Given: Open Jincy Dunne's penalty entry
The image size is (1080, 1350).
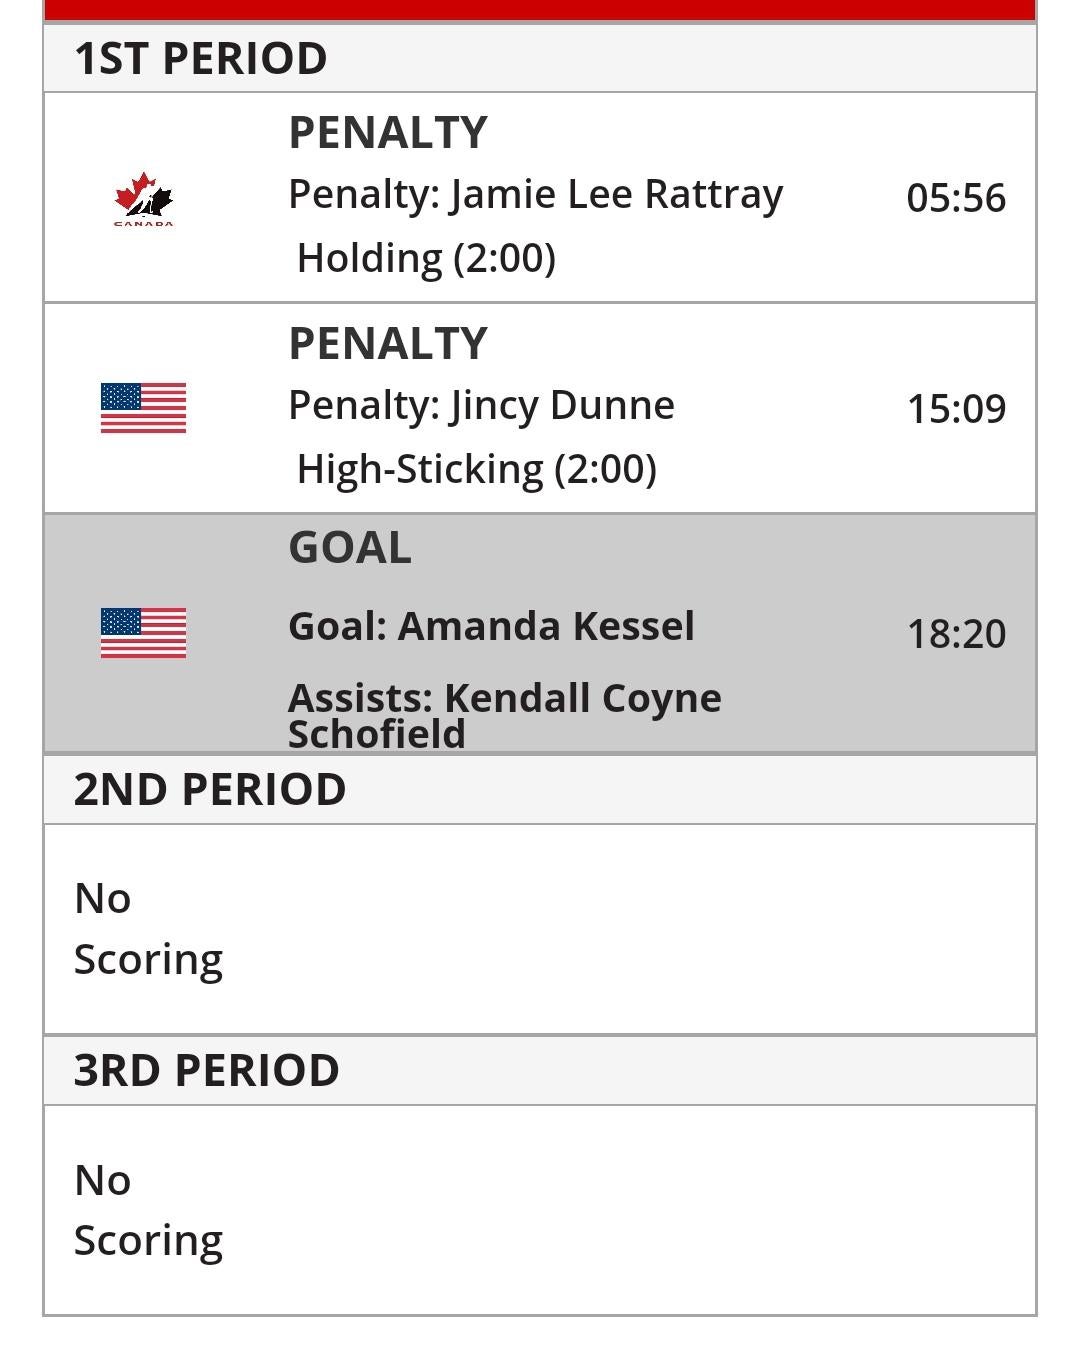Looking at the screenshot, I should click(x=481, y=405).
